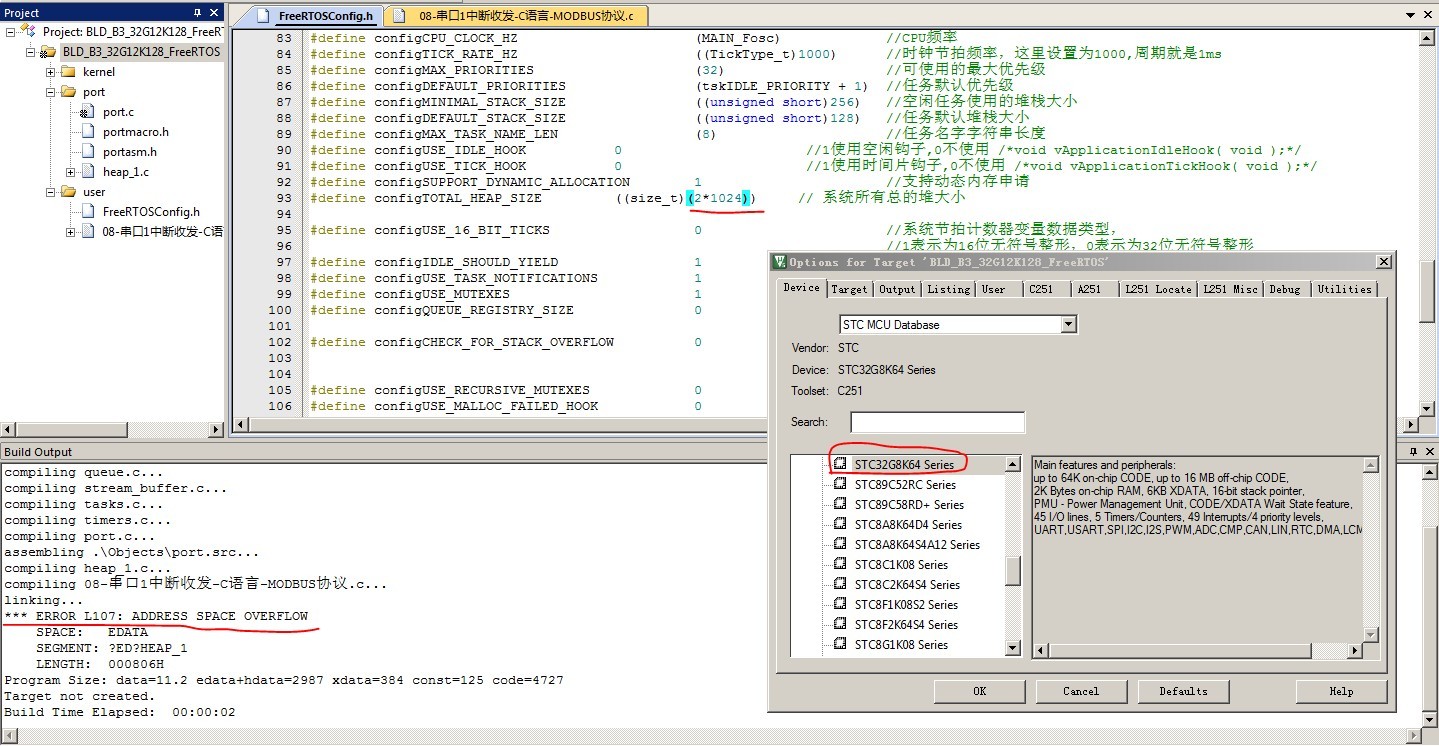Select STC89C58RD+ Series device

(909, 505)
